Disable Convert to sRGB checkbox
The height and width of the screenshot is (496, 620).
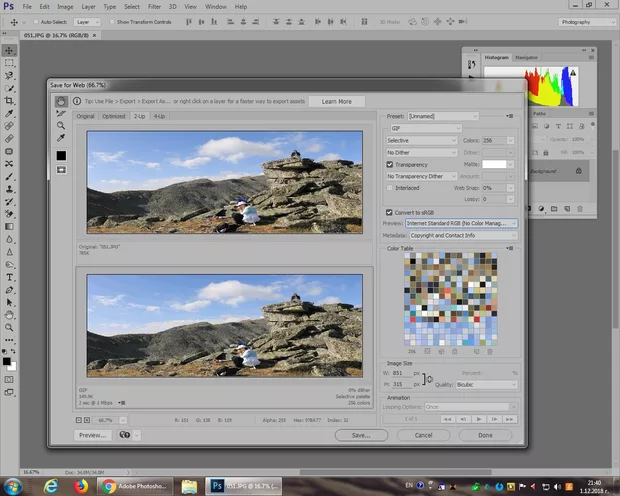pos(390,212)
